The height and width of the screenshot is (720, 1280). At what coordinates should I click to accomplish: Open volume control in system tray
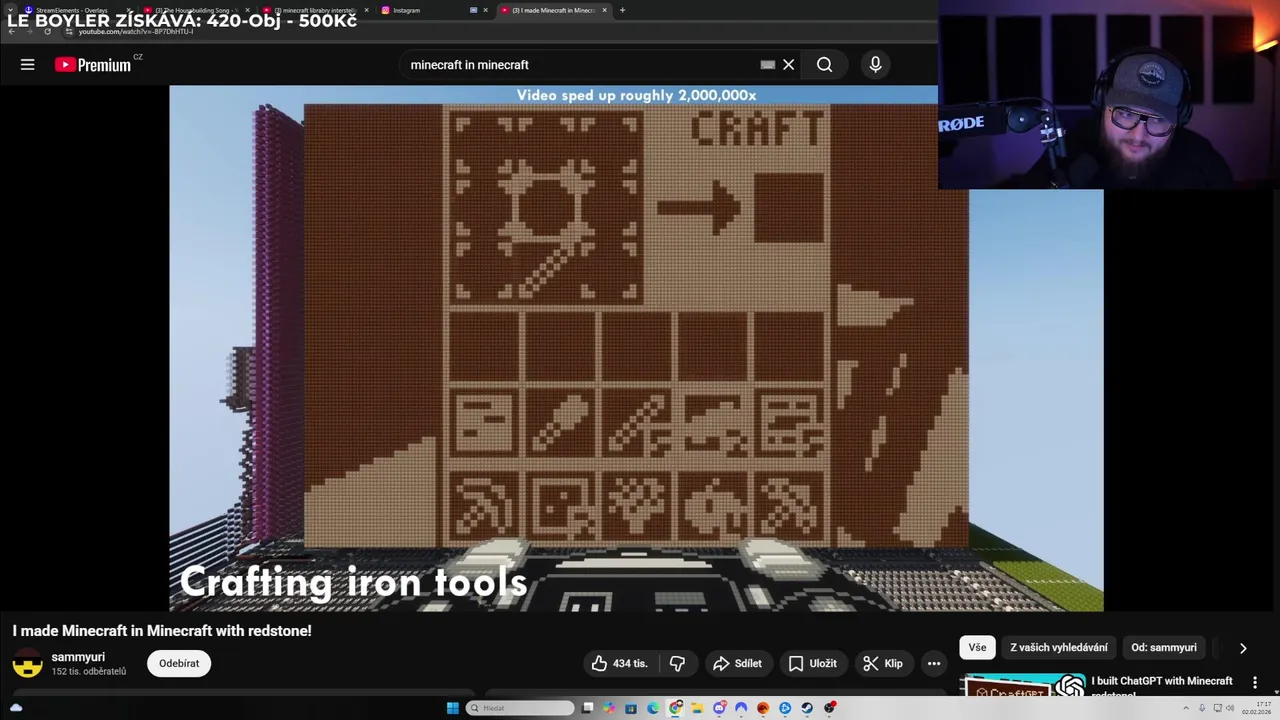(1230, 708)
